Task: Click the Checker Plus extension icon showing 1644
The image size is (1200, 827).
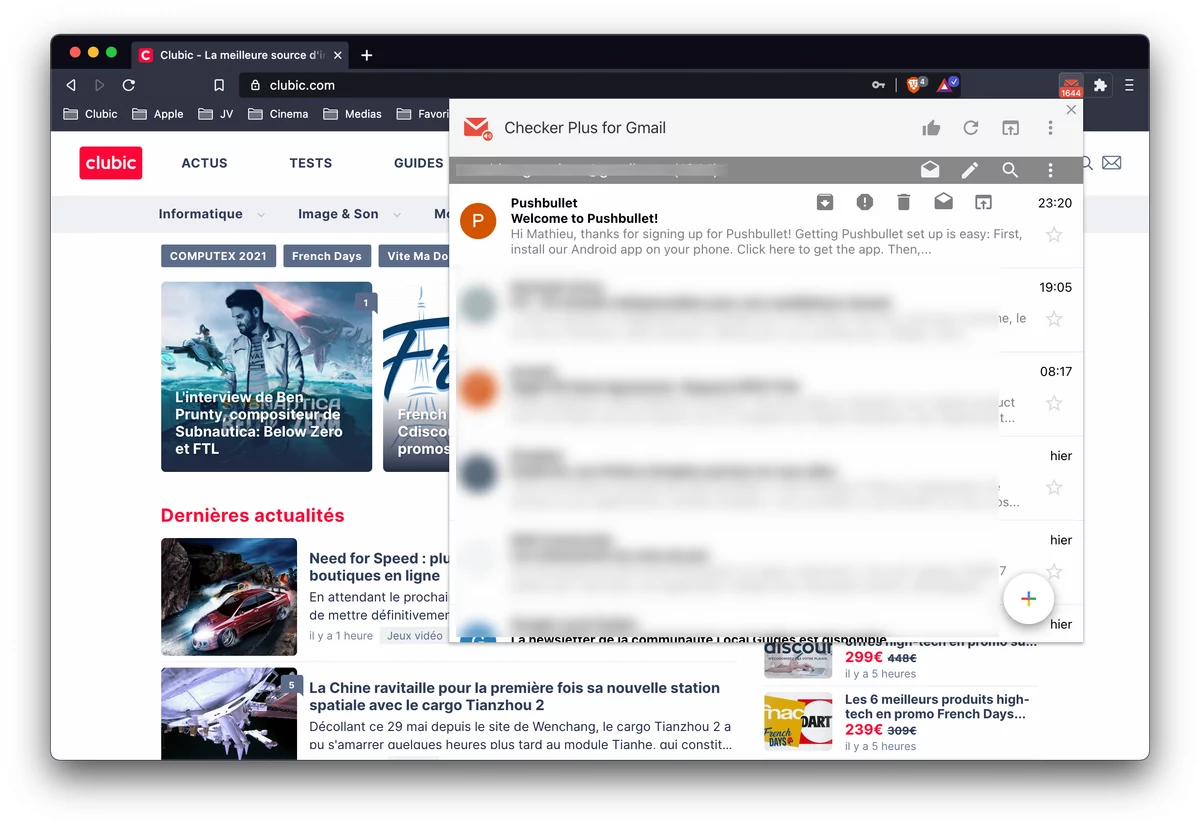Action: [1071, 86]
